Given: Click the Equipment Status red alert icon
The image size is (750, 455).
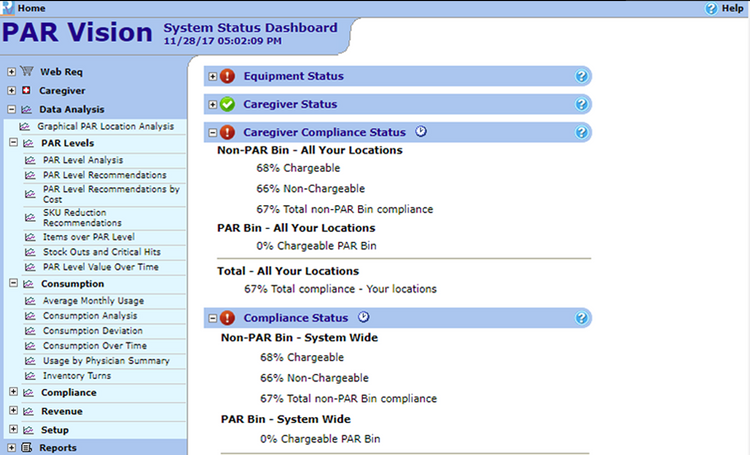Looking at the screenshot, I should [228, 76].
